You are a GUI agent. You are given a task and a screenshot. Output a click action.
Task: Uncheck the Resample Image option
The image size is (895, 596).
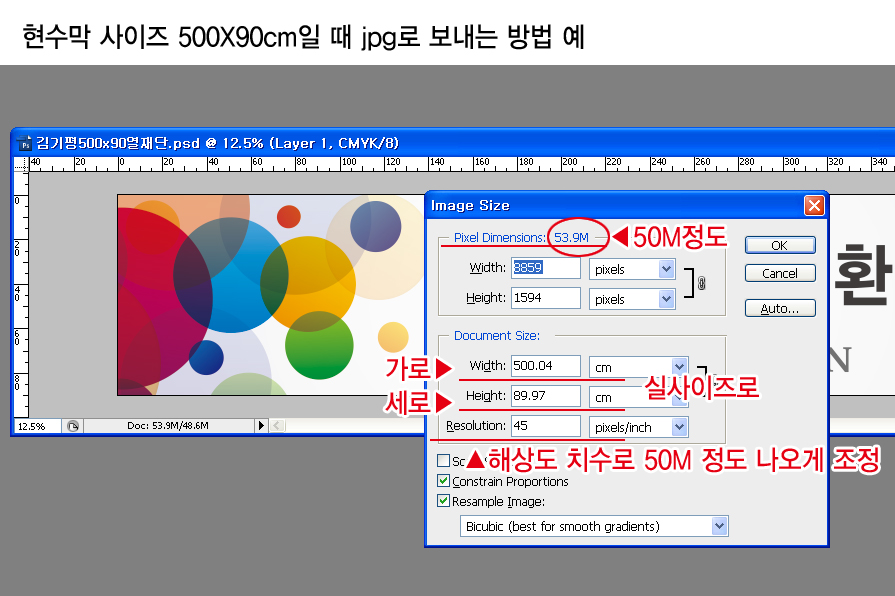444,501
